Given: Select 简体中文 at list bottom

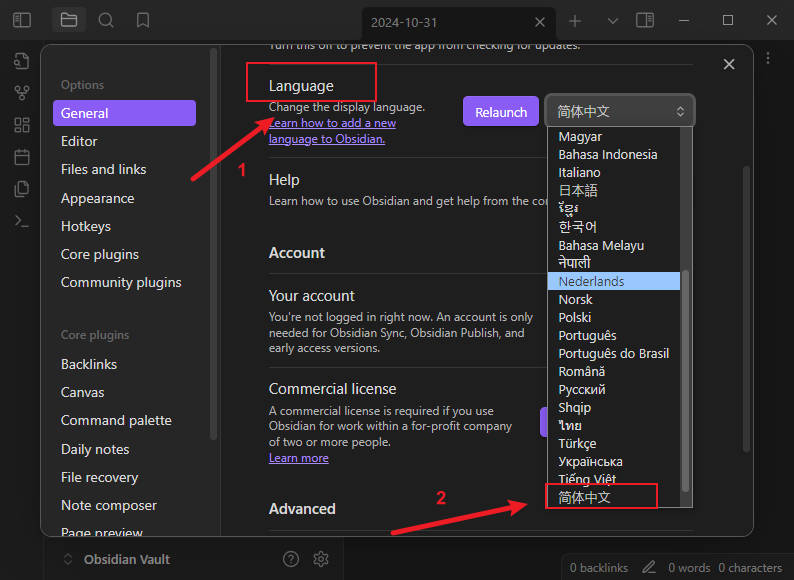Looking at the screenshot, I should [613, 497].
